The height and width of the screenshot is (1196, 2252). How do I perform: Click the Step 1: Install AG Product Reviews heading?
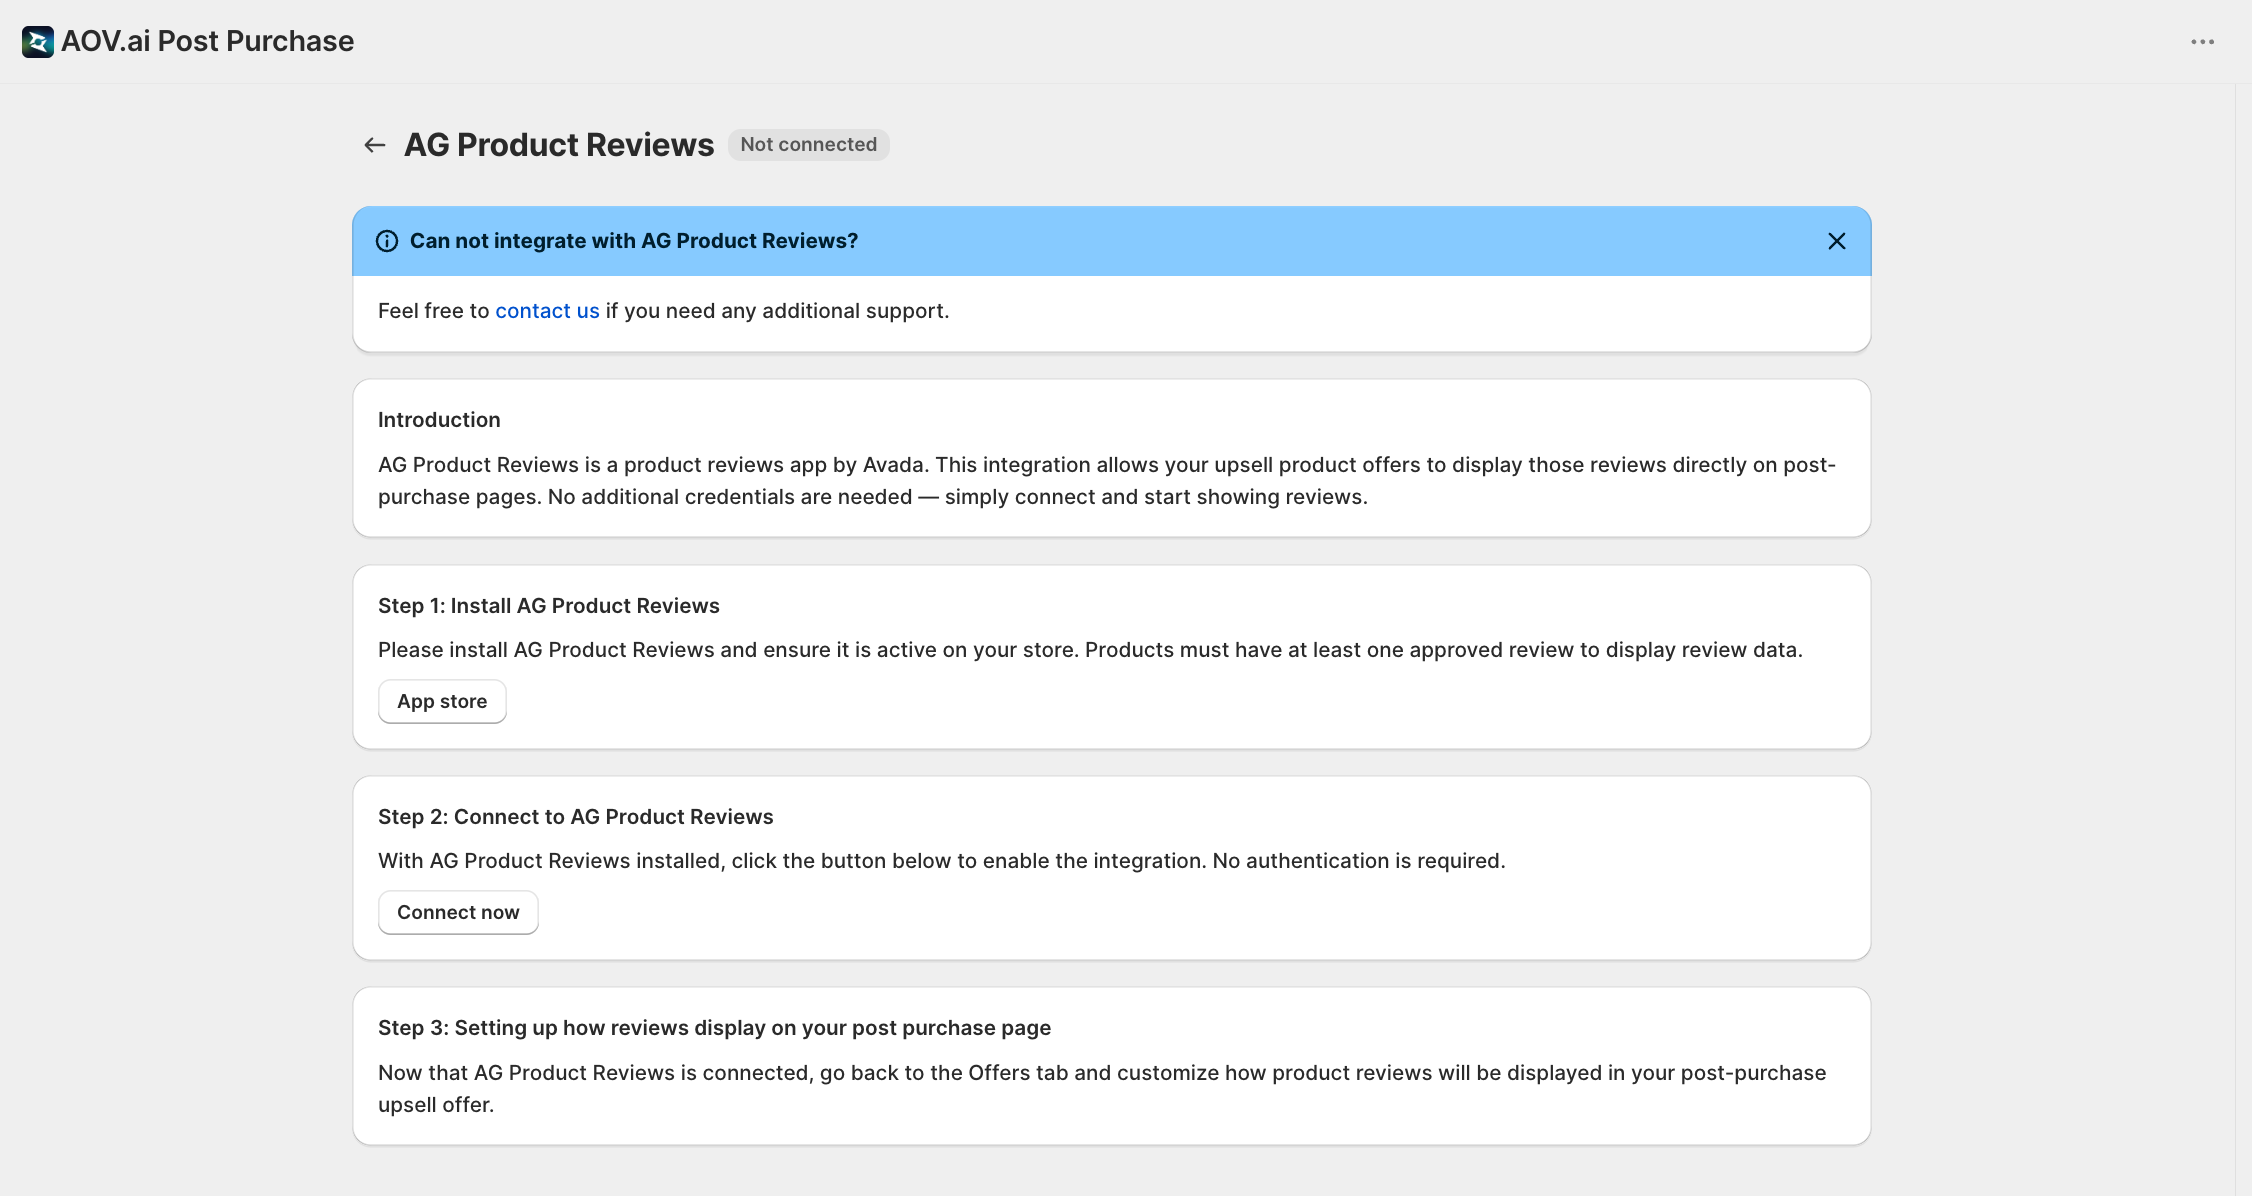(549, 606)
